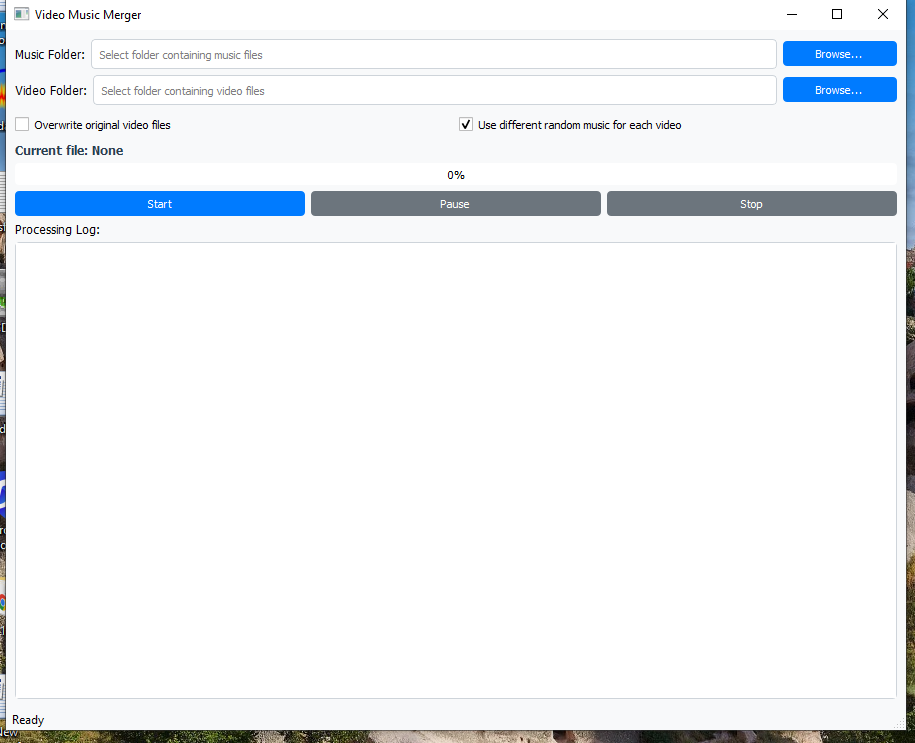The width and height of the screenshot is (915, 743).
Task: Browse for the video folder
Action: 839,90
